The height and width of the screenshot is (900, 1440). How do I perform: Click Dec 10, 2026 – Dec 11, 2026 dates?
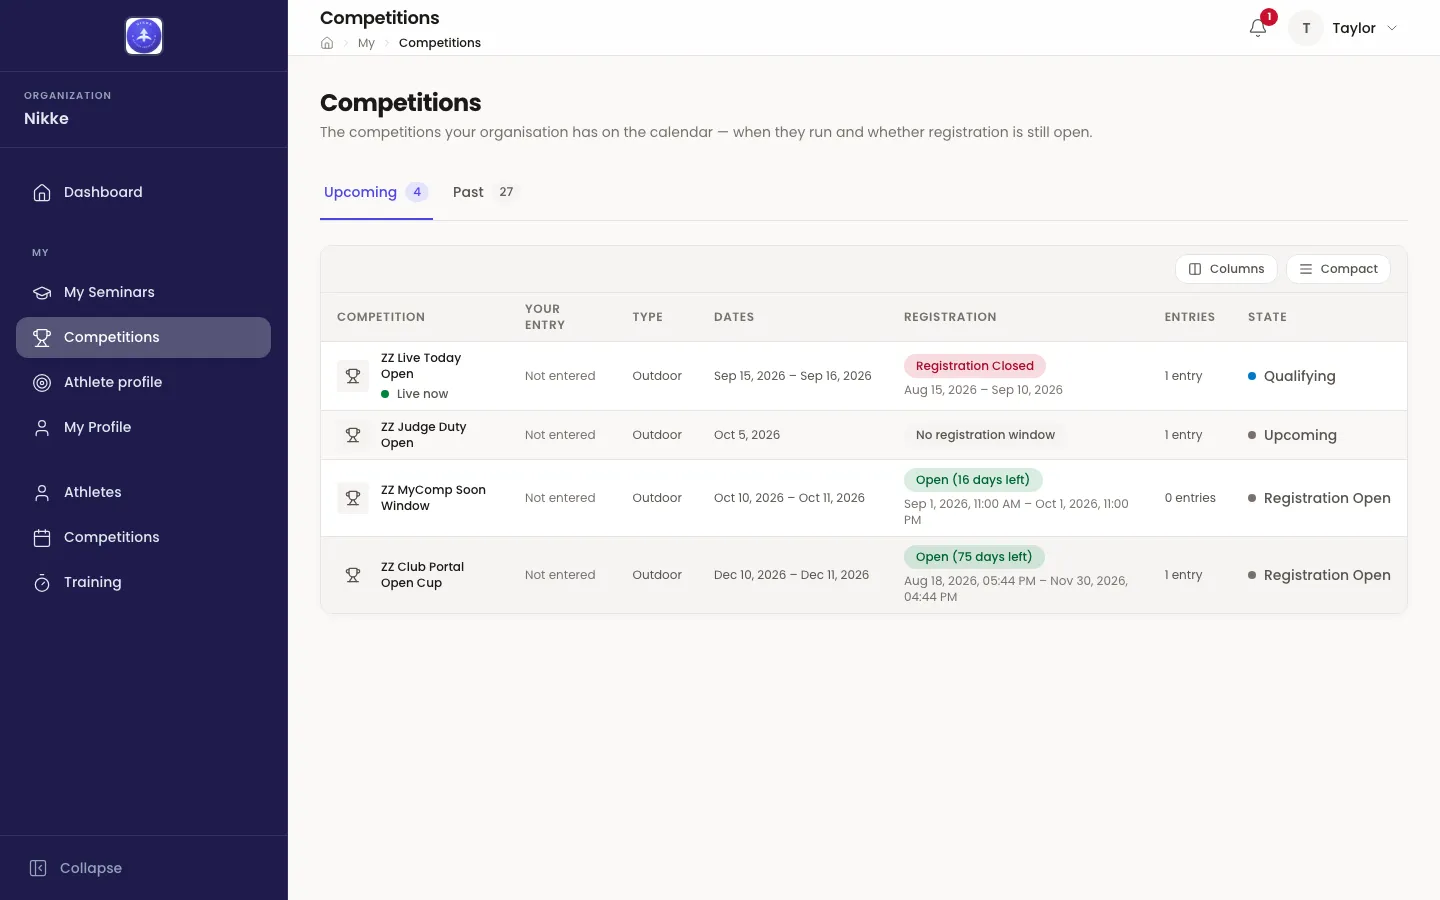pos(791,575)
